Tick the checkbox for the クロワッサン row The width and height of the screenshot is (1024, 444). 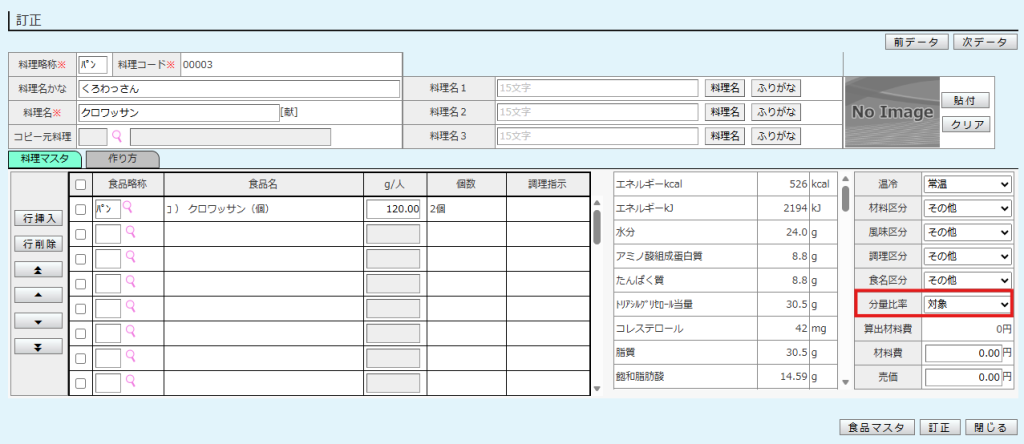click(x=81, y=209)
